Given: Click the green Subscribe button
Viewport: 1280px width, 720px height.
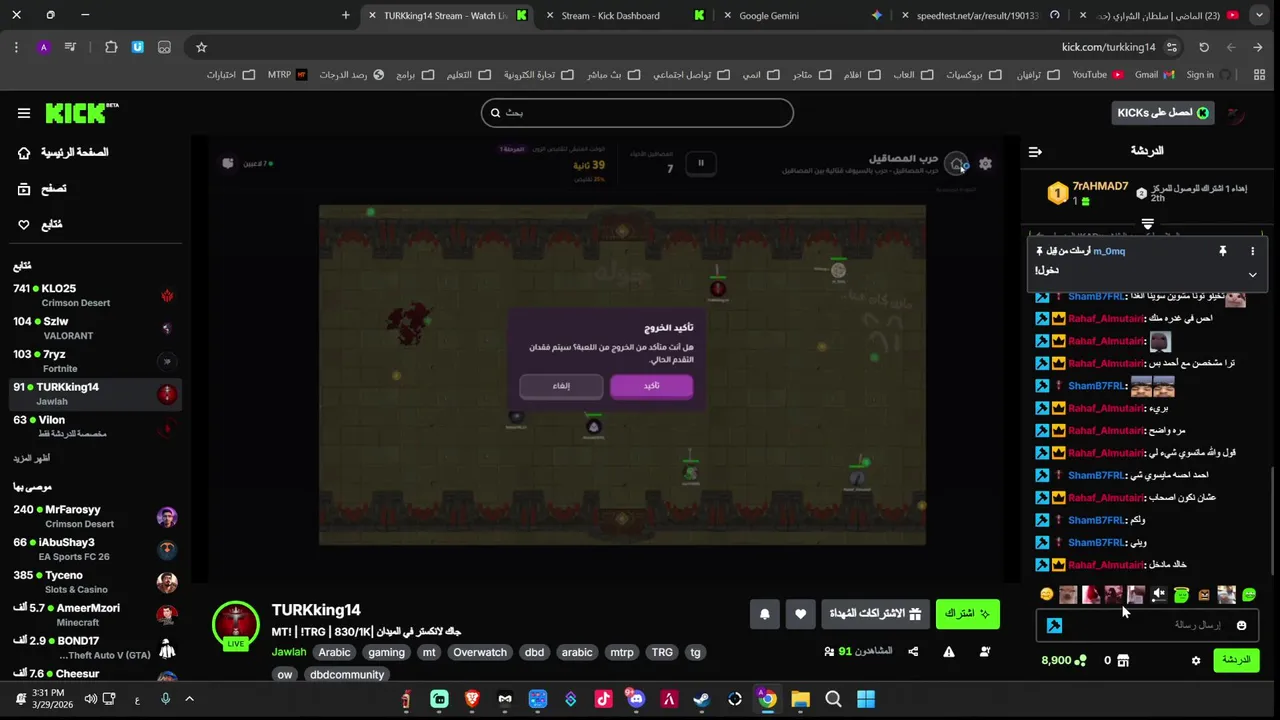Looking at the screenshot, I should click(968, 614).
